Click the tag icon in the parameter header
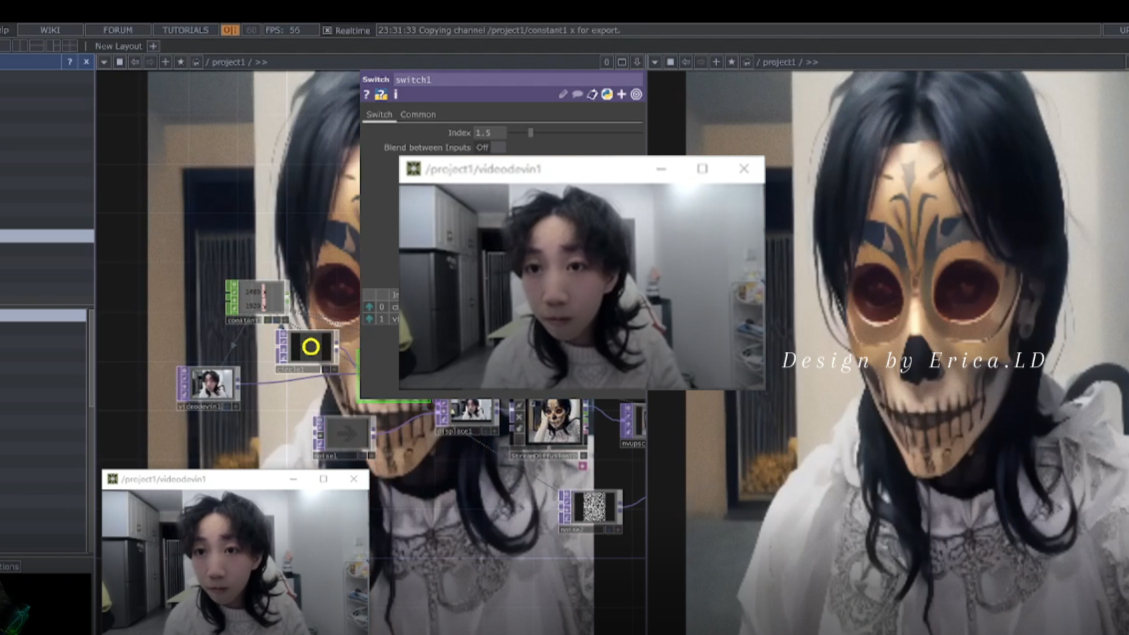The height and width of the screenshot is (635, 1129). point(592,94)
